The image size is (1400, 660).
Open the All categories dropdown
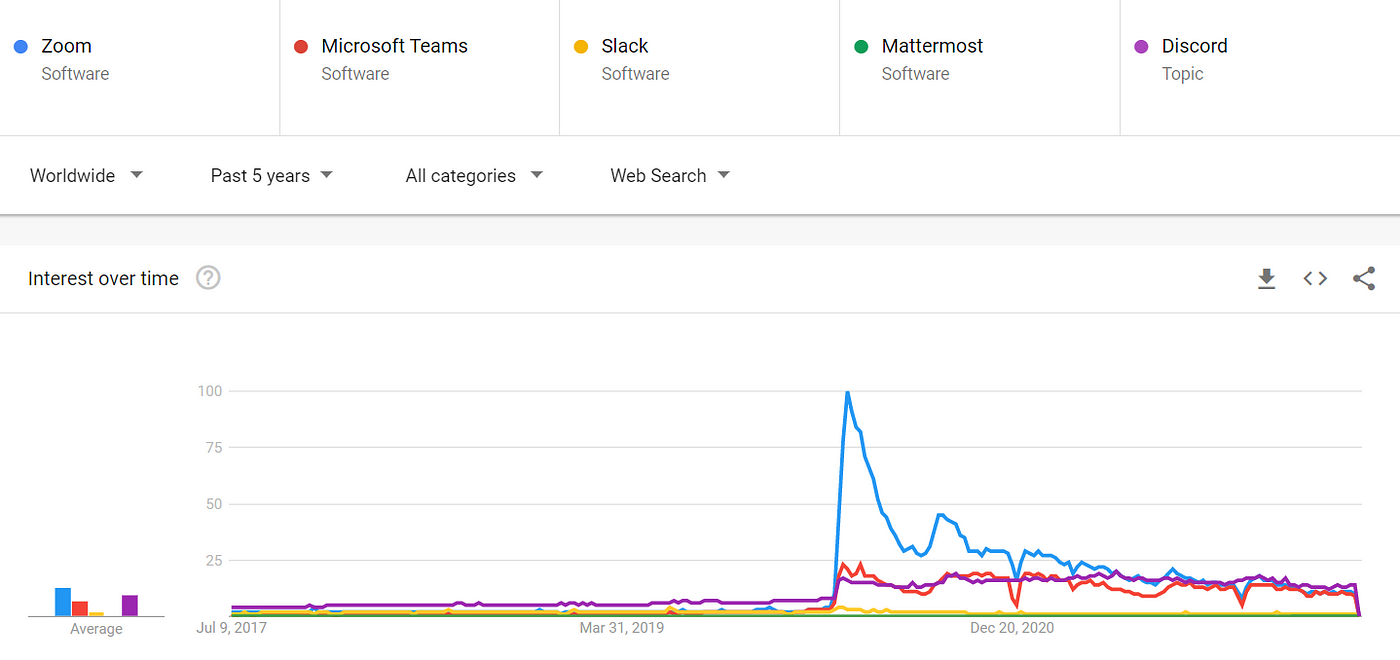(x=475, y=175)
